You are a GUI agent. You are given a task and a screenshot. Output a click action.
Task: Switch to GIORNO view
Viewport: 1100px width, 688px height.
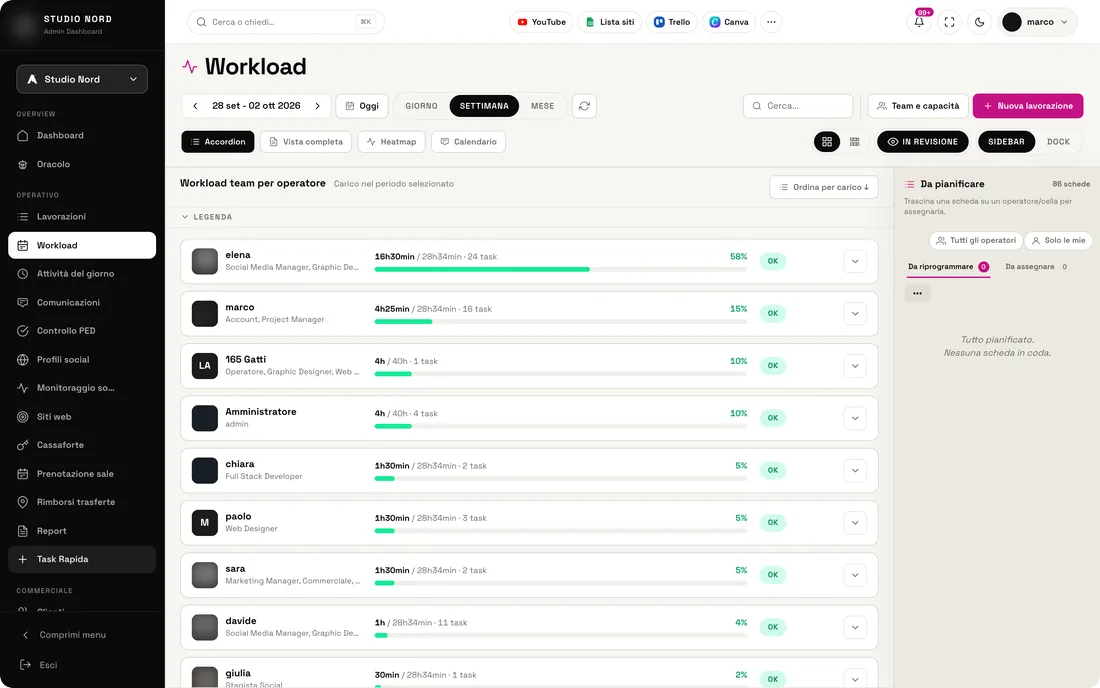coord(422,106)
